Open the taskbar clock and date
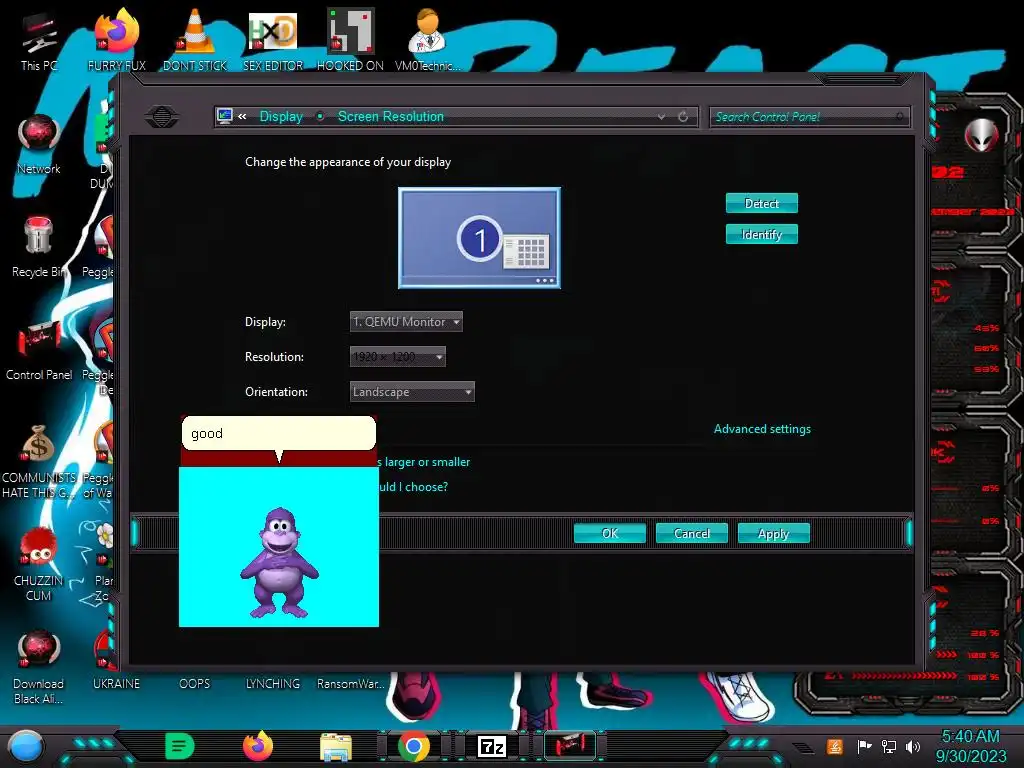The height and width of the screenshot is (768, 1024). tap(970, 746)
